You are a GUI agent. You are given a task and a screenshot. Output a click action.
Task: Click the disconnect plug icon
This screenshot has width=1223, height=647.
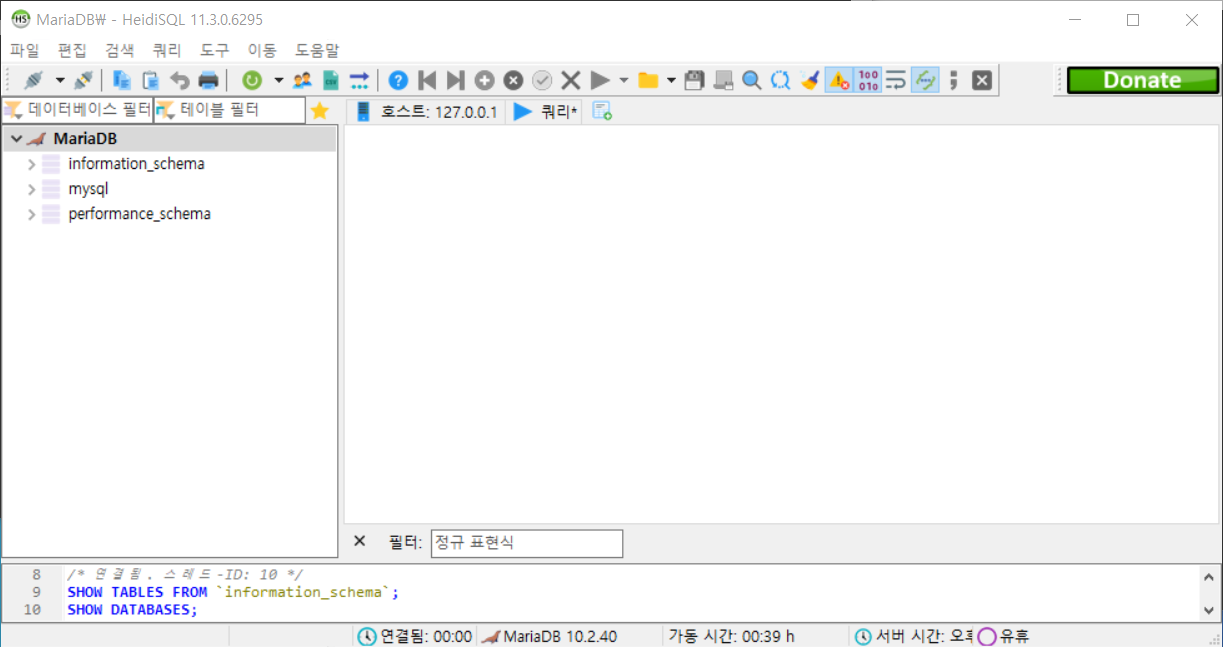tap(84, 80)
